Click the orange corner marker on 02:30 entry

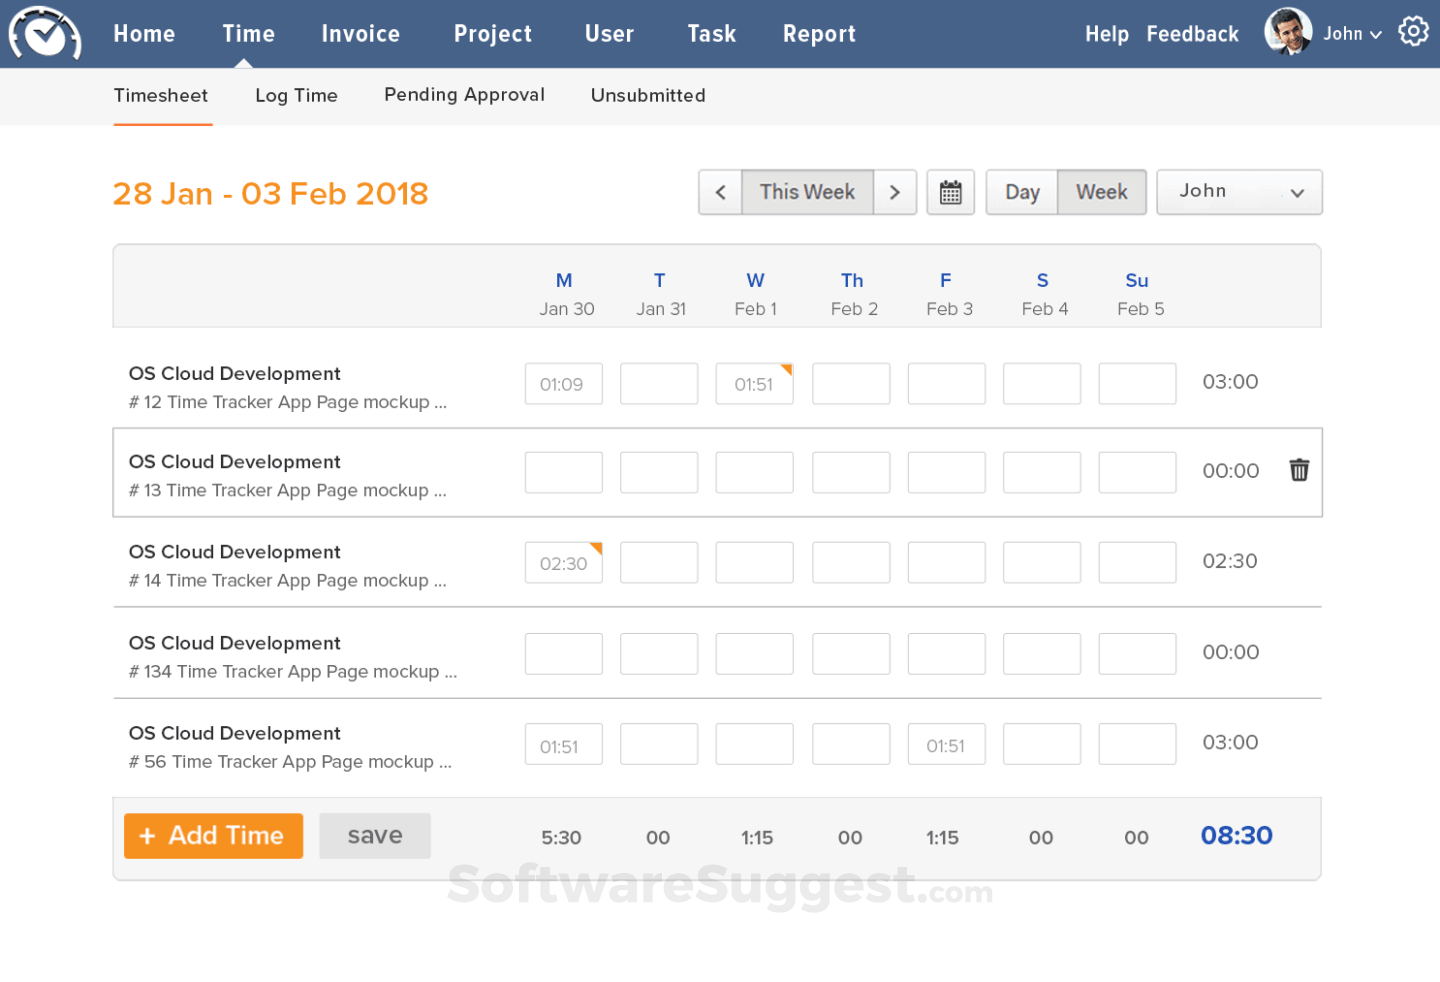tap(597, 547)
